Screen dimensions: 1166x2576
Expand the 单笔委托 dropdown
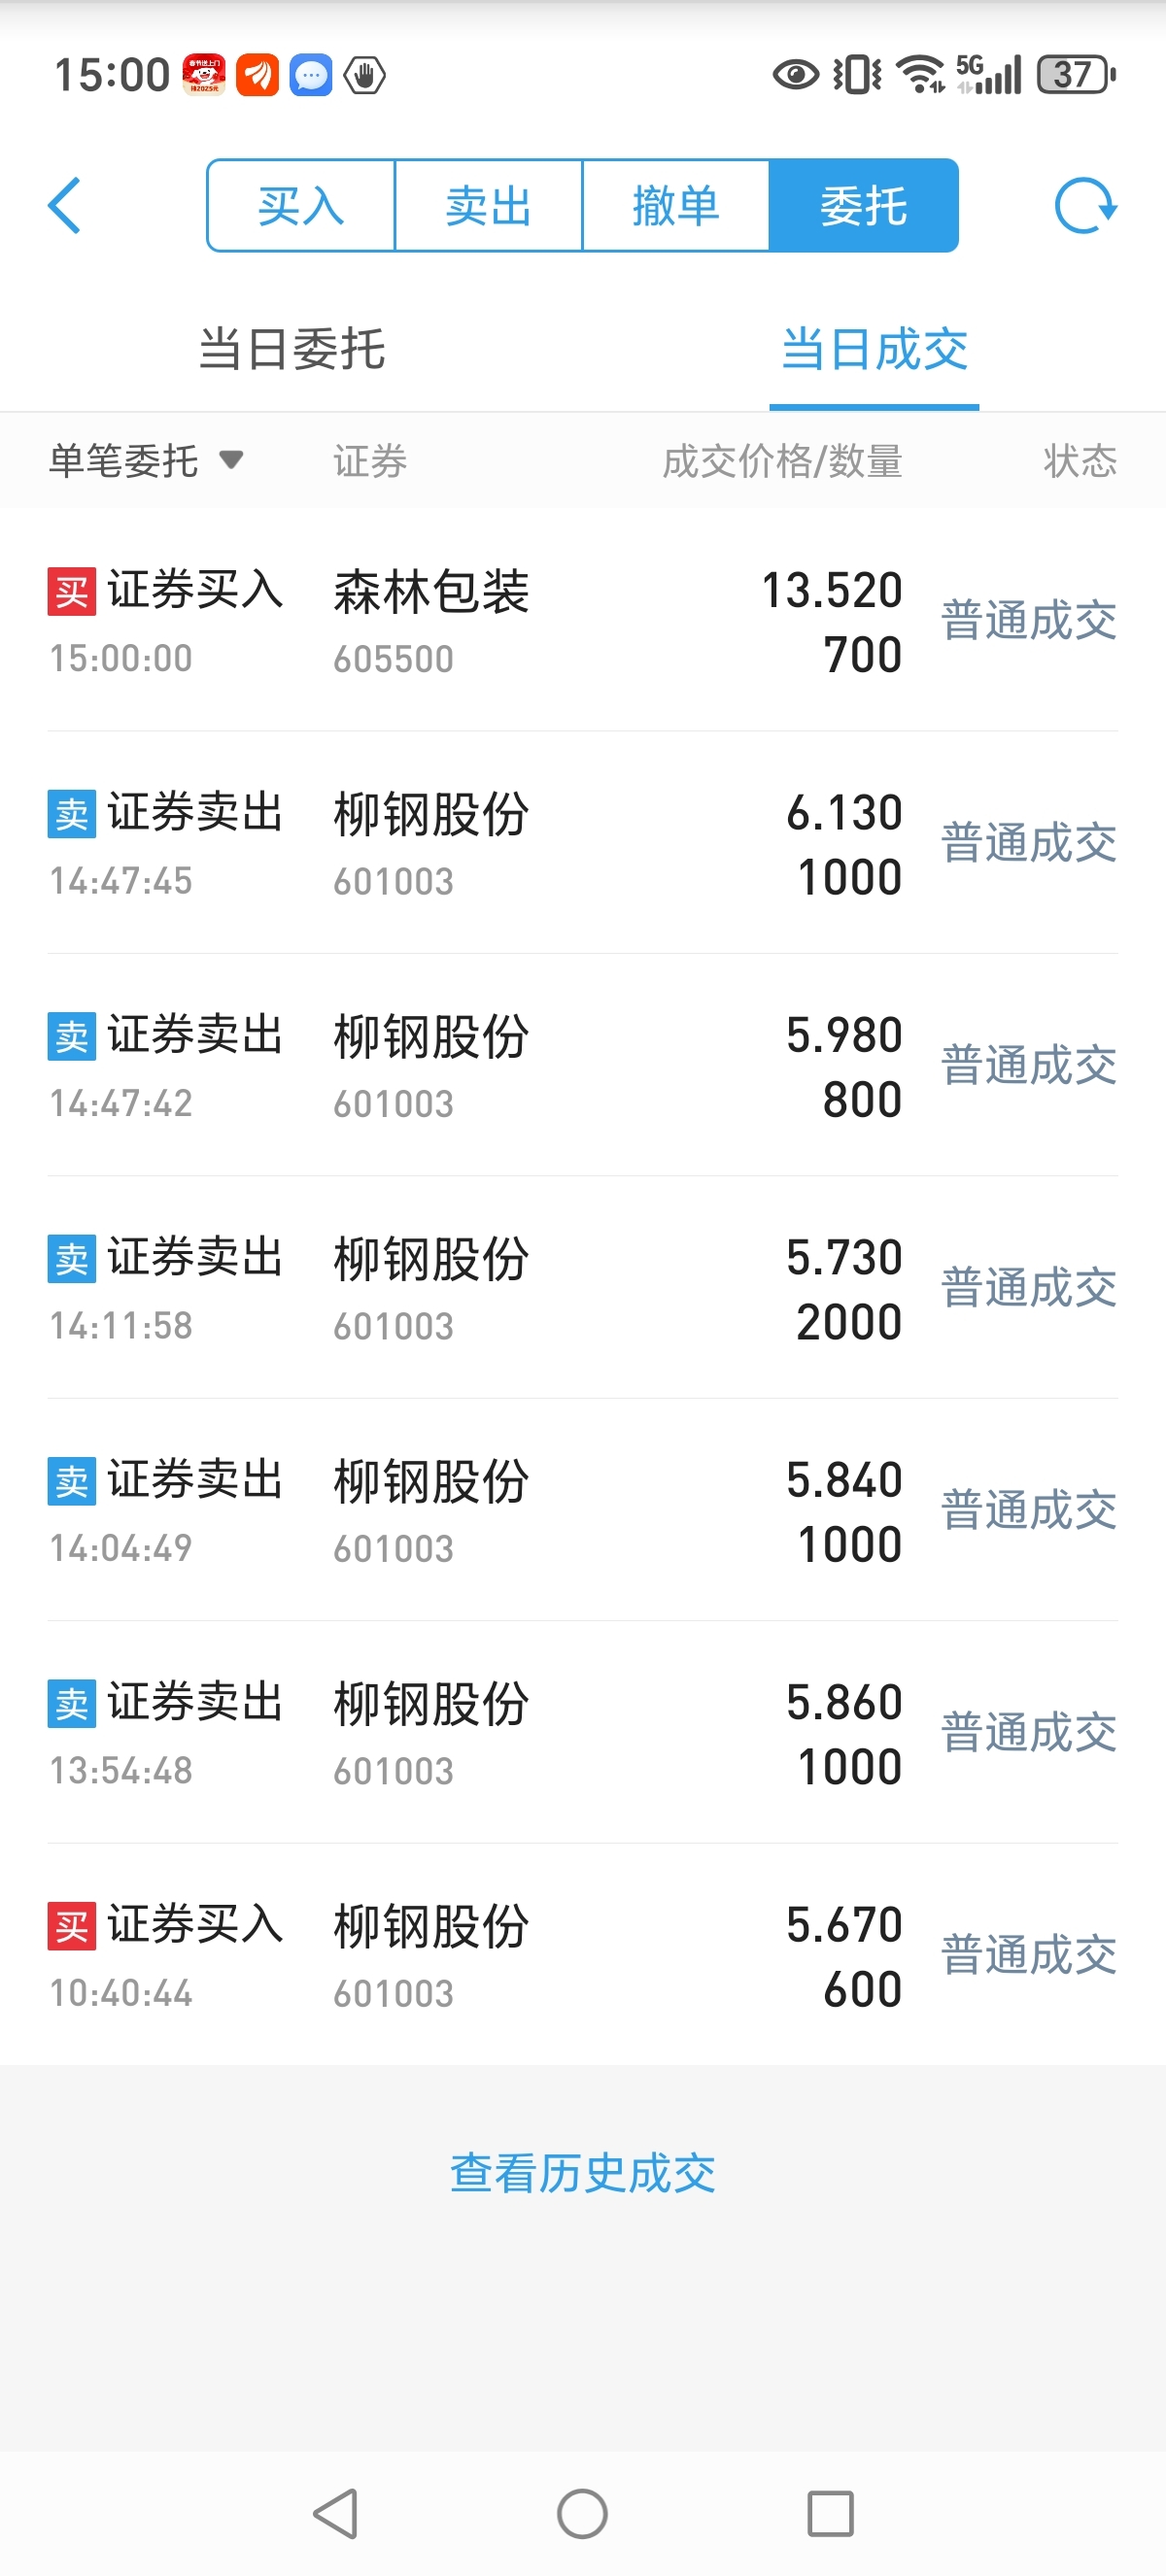pyautogui.click(x=146, y=461)
